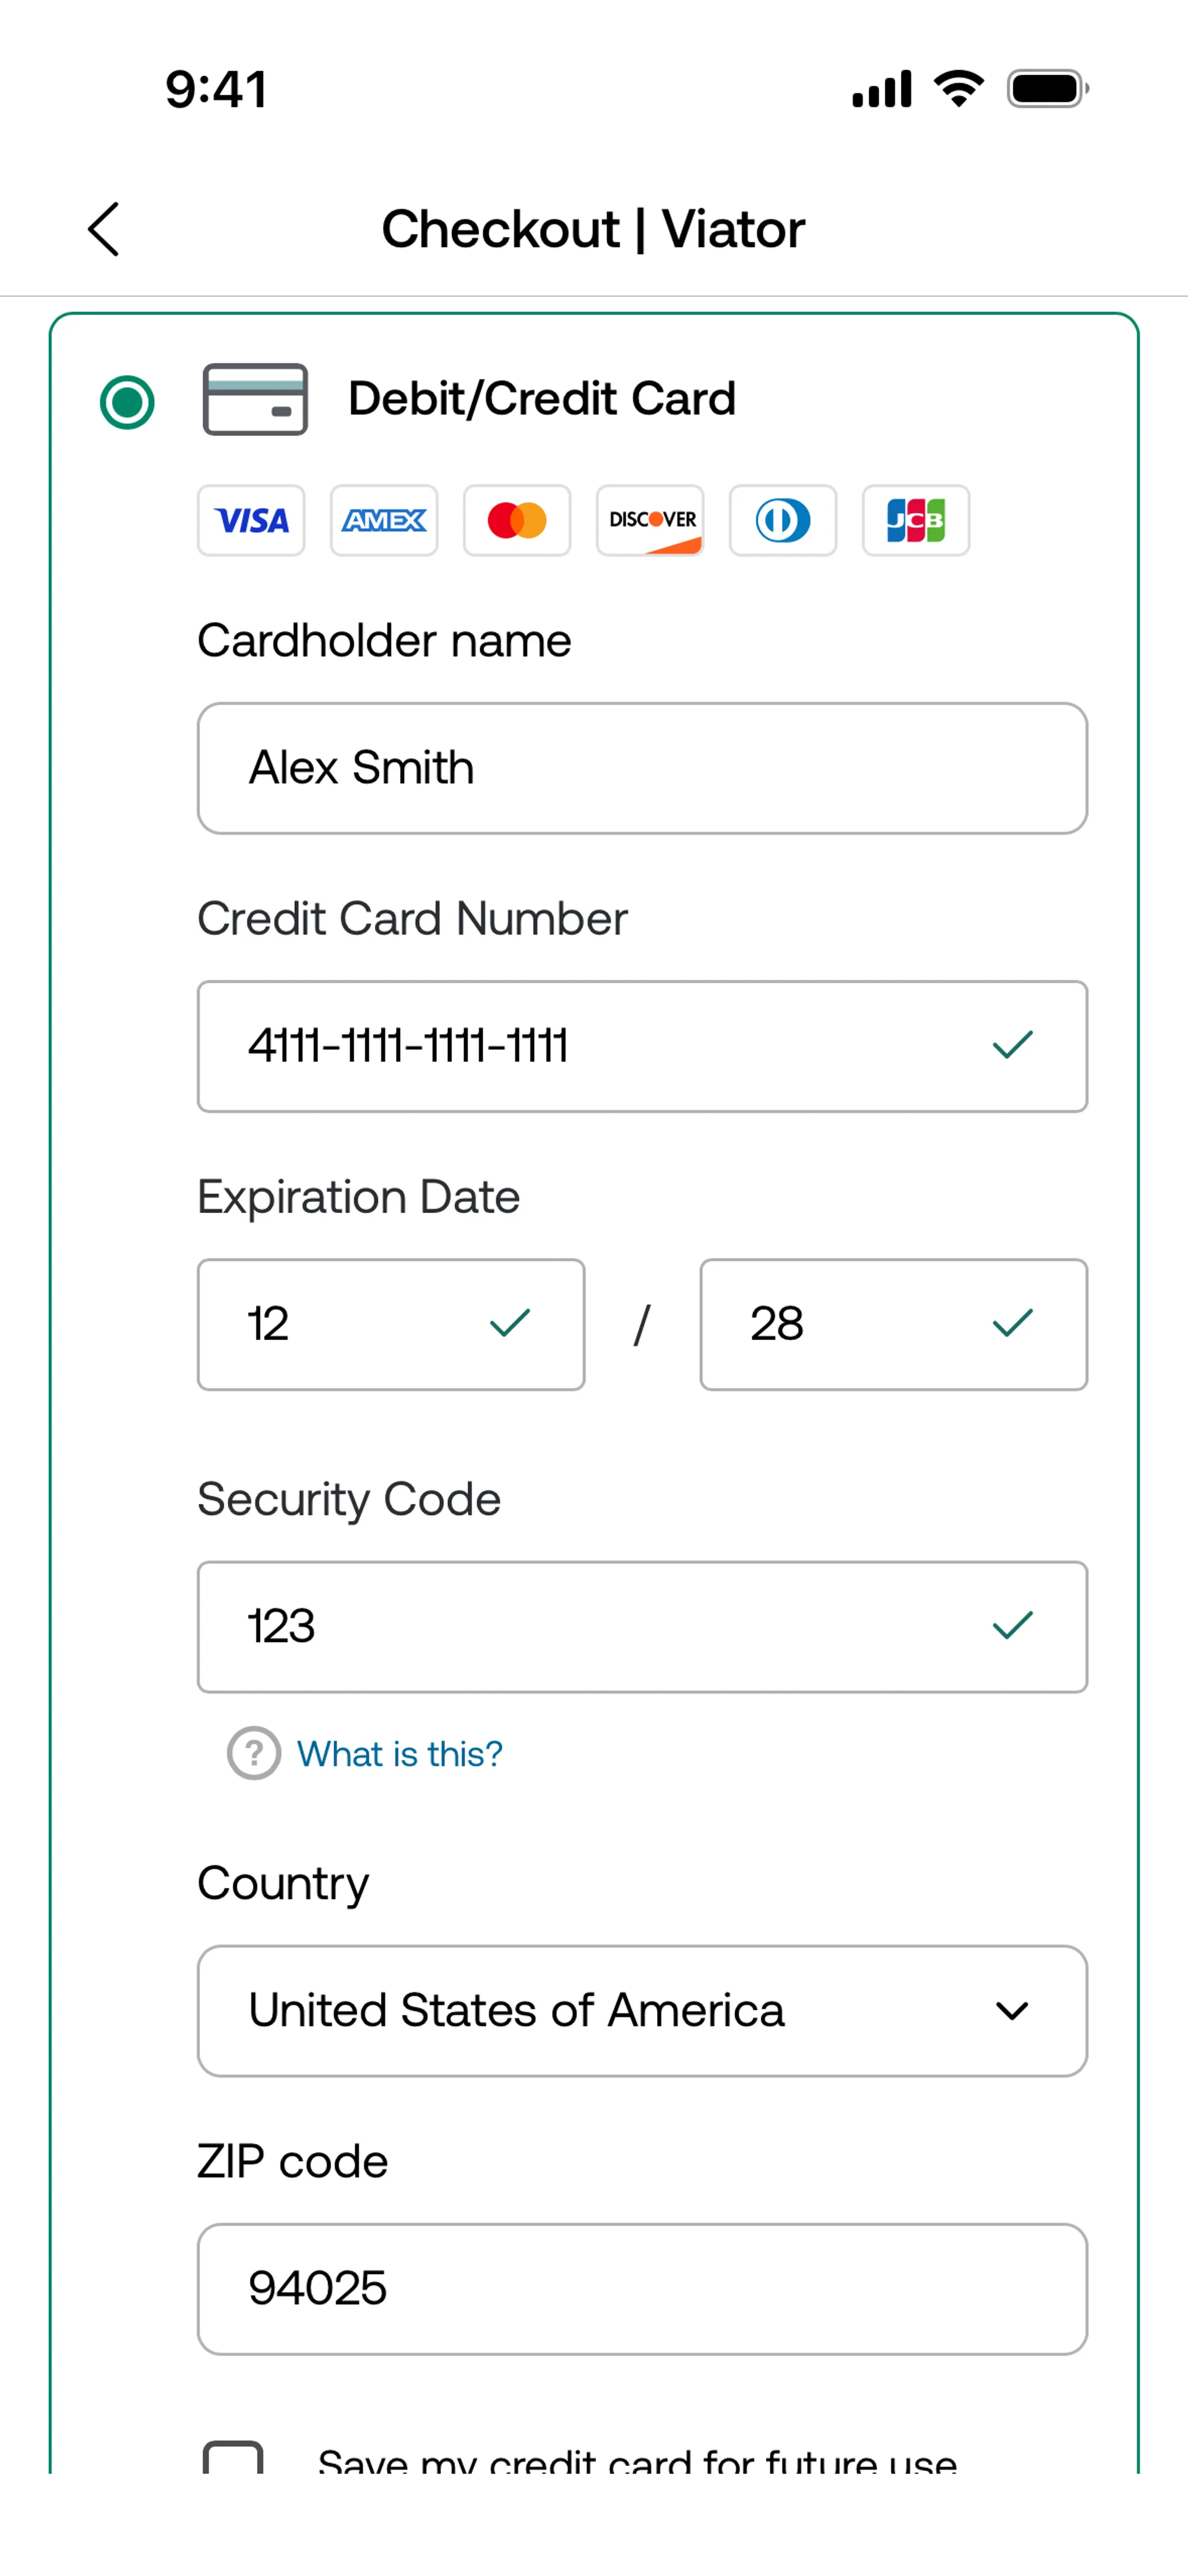Click the credit card icon beside Debit/Credit Card
The height and width of the screenshot is (2576, 1188).
pyautogui.click(x=255, y=399)
